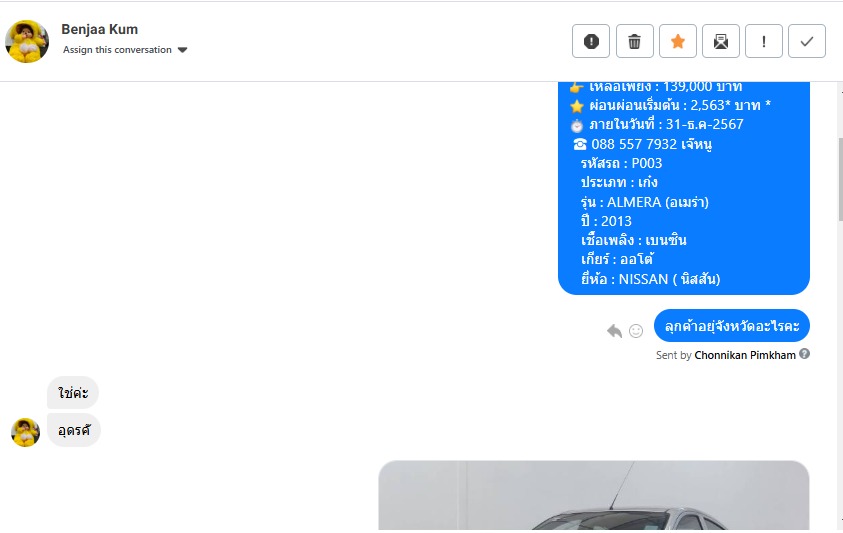Click customer avatar beside อุดรค้ message
The width and height of the screenshot is (843, 533).
(25, 432)
